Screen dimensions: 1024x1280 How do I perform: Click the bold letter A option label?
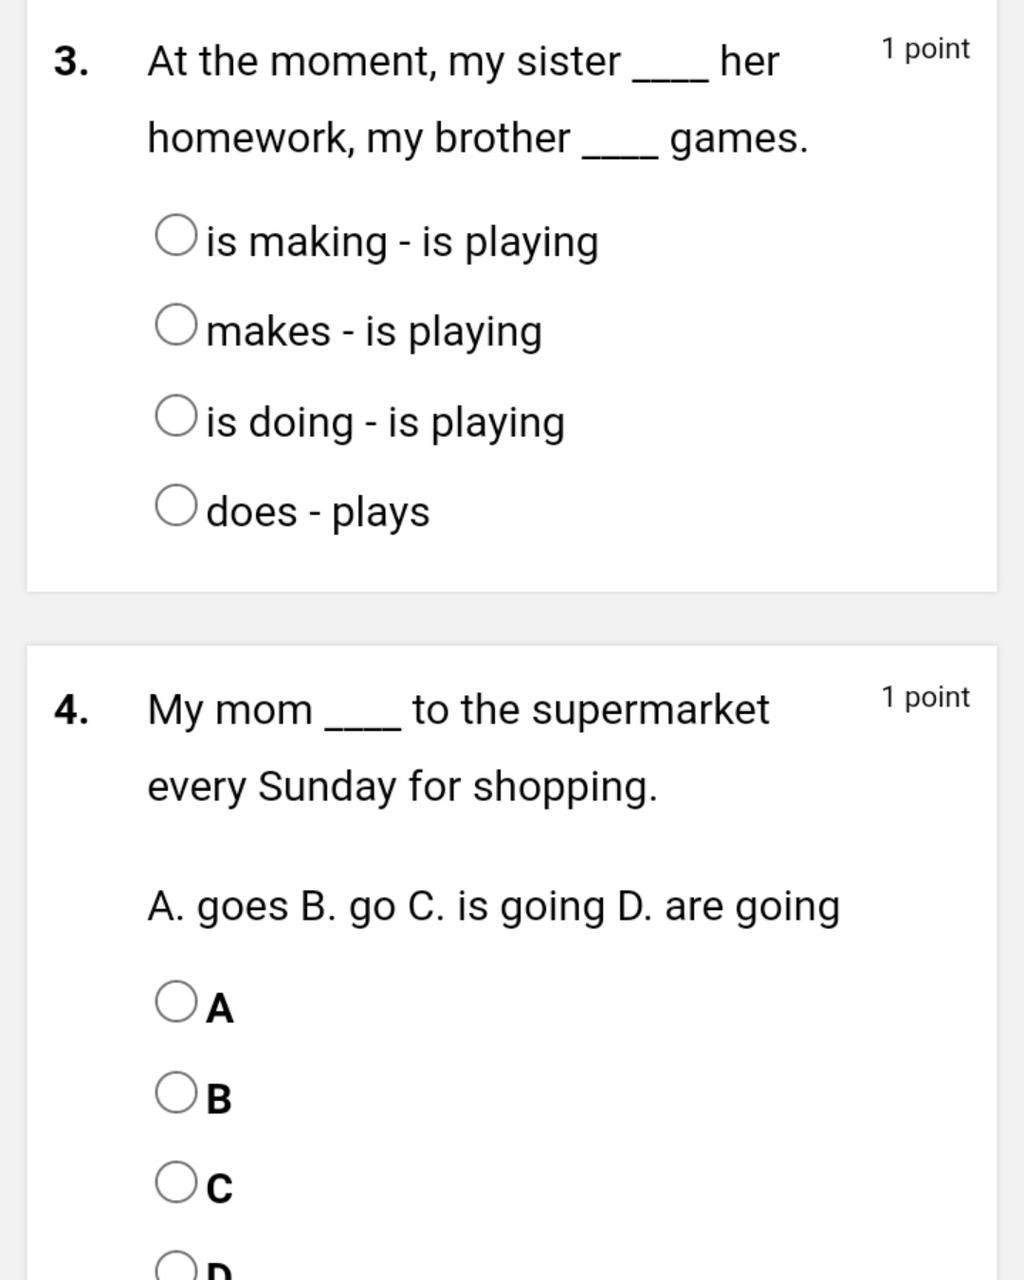pos(220,1008)
